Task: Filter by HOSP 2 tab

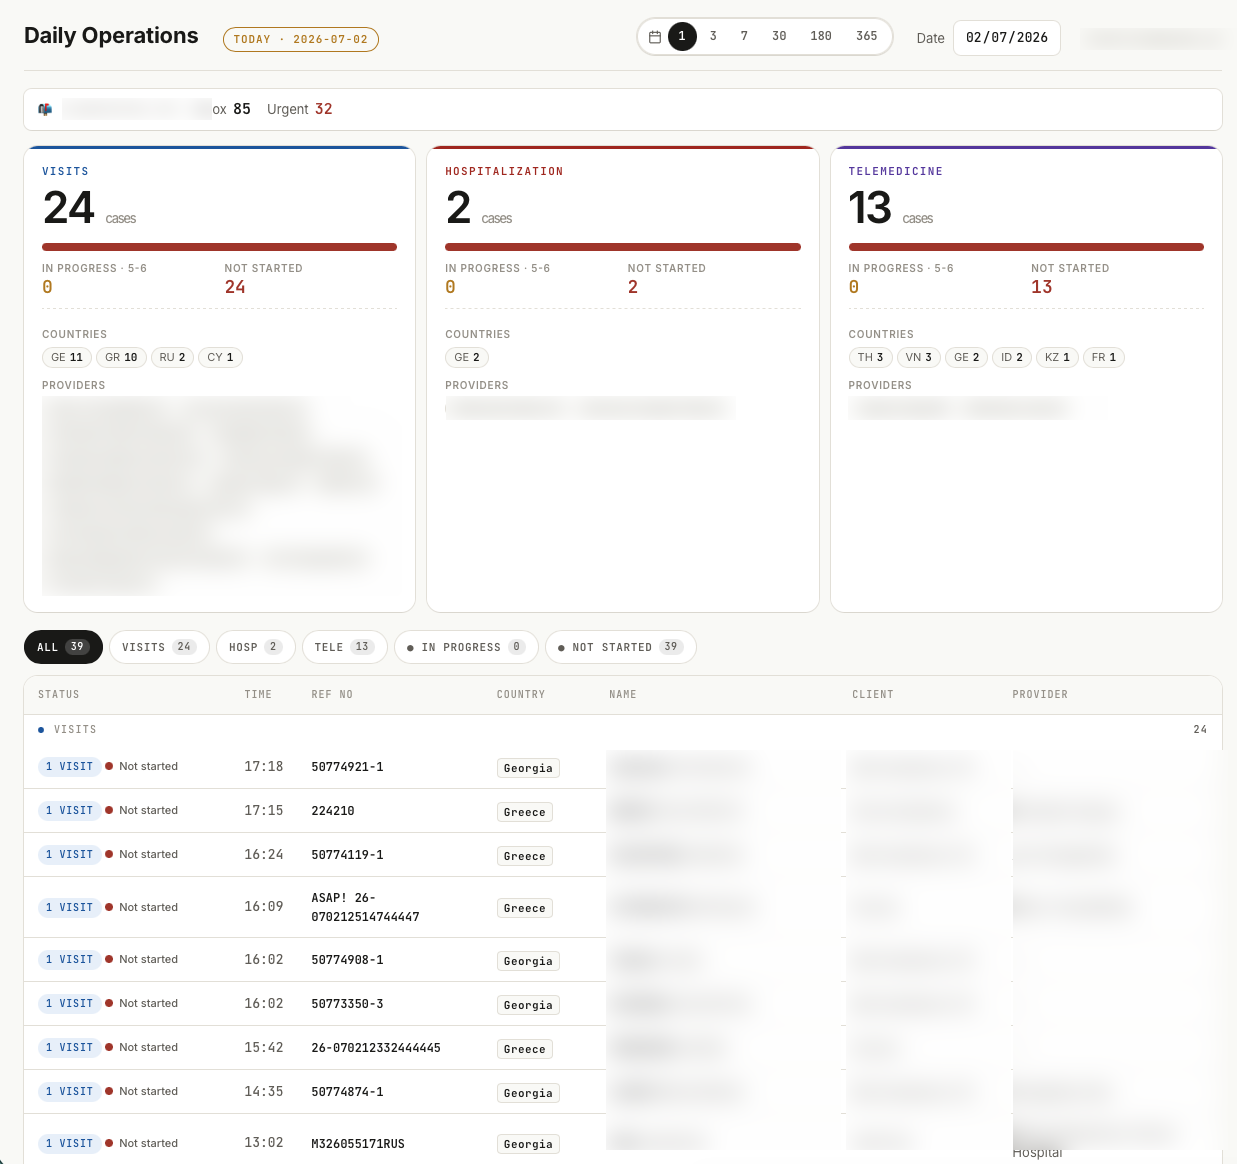Action: coord(256,647)
